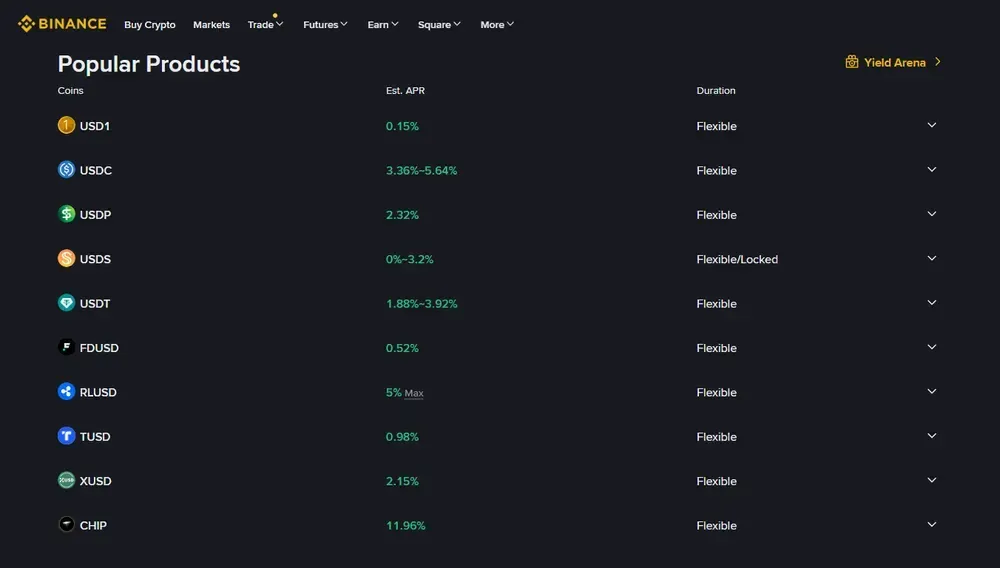The height and width of the screenshot is (568, 1000).
Task: Expand the CHIP row chevron
Action: [932, 525]
